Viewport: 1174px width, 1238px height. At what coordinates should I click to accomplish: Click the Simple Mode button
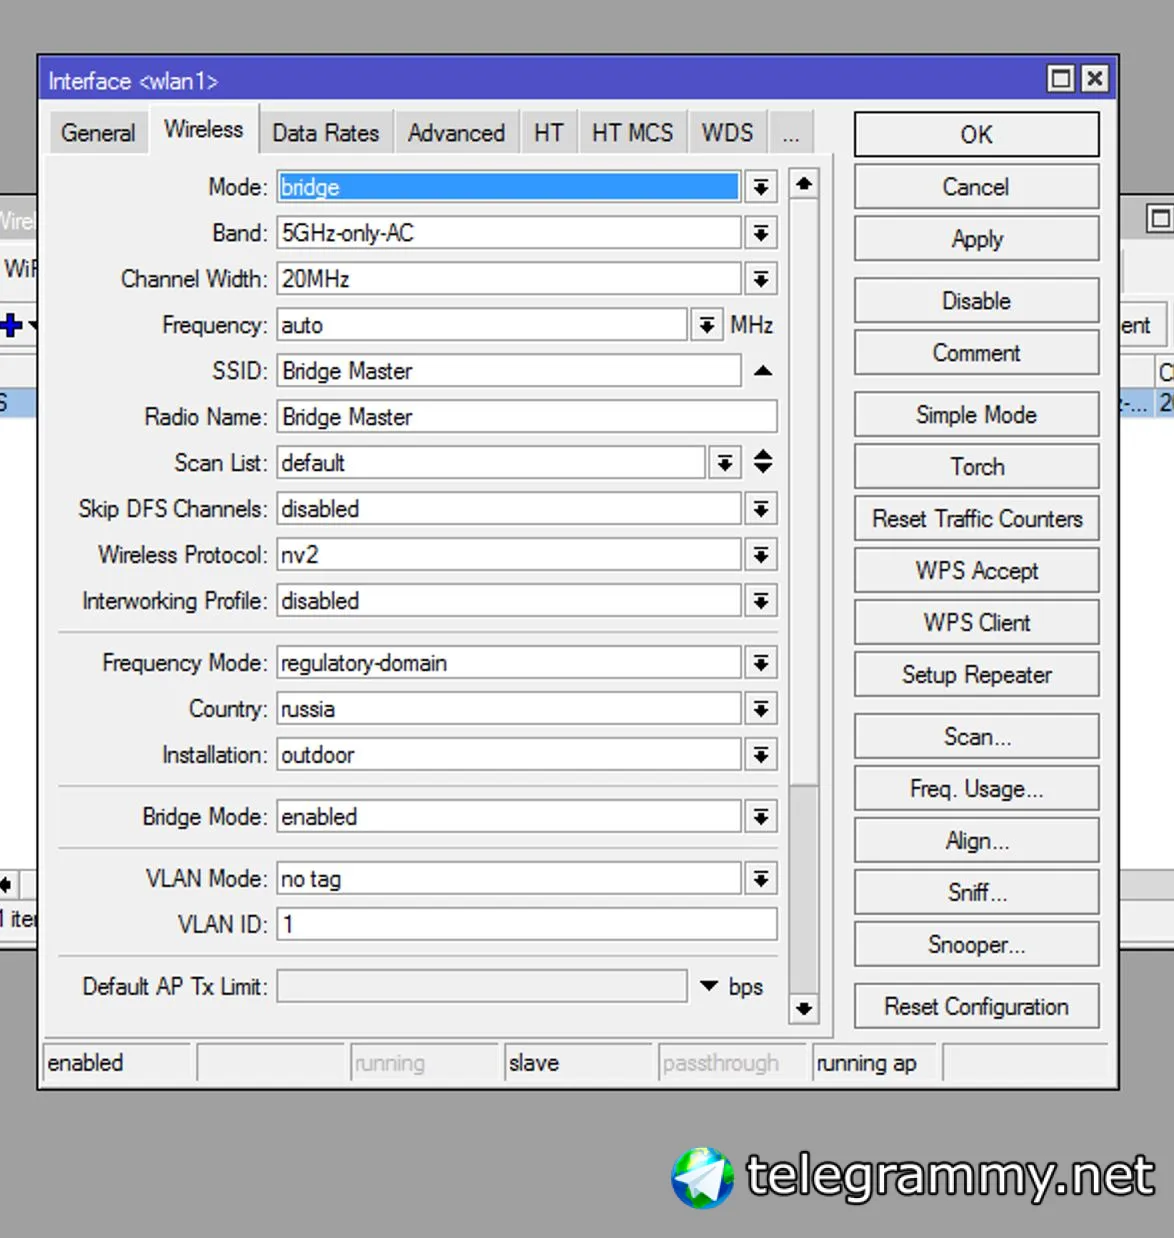[x=977, y=415]
